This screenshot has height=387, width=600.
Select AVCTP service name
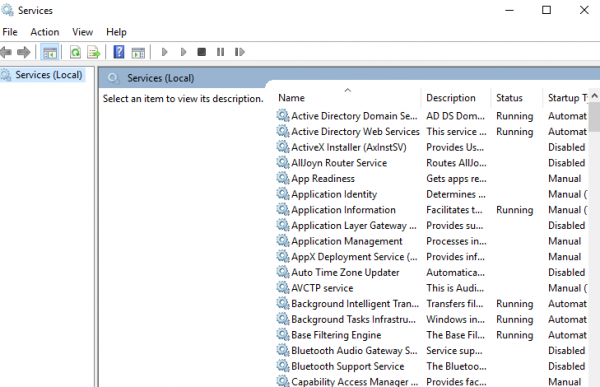click(x=322, y=288)
